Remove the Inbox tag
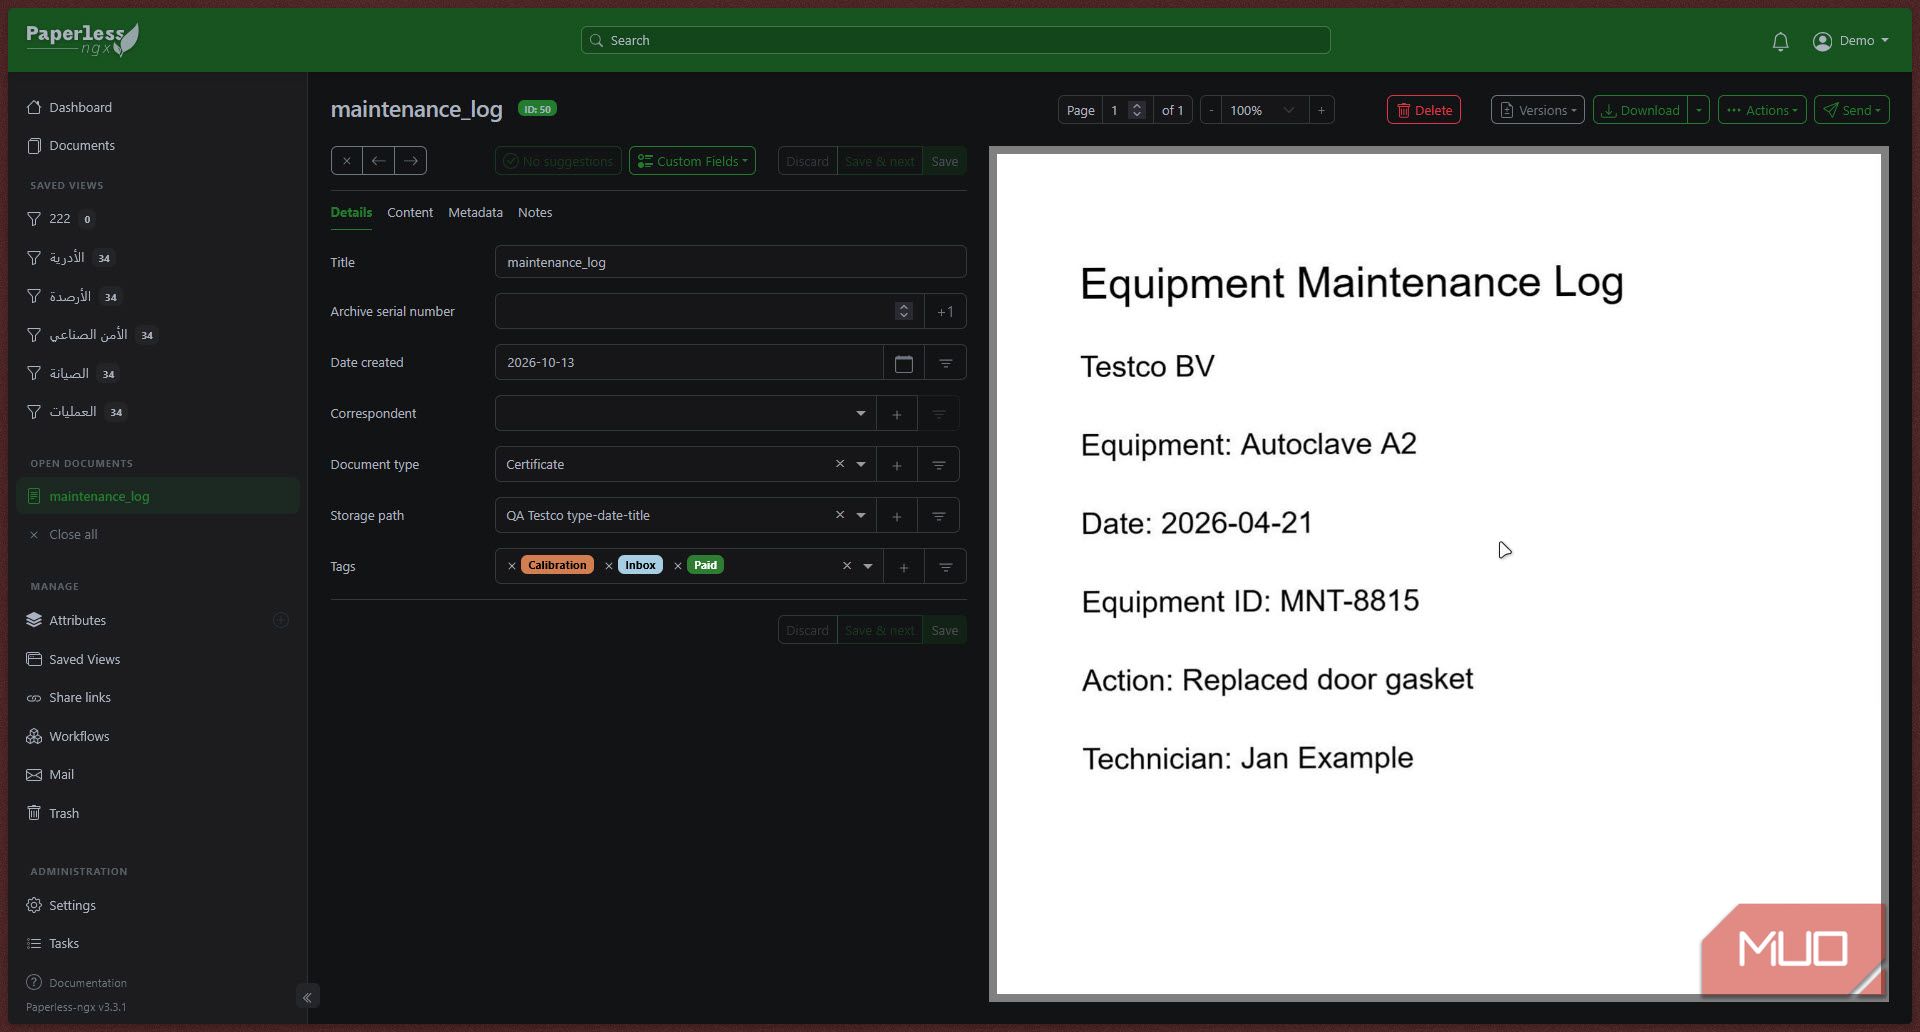 click(x=609, y=566)
